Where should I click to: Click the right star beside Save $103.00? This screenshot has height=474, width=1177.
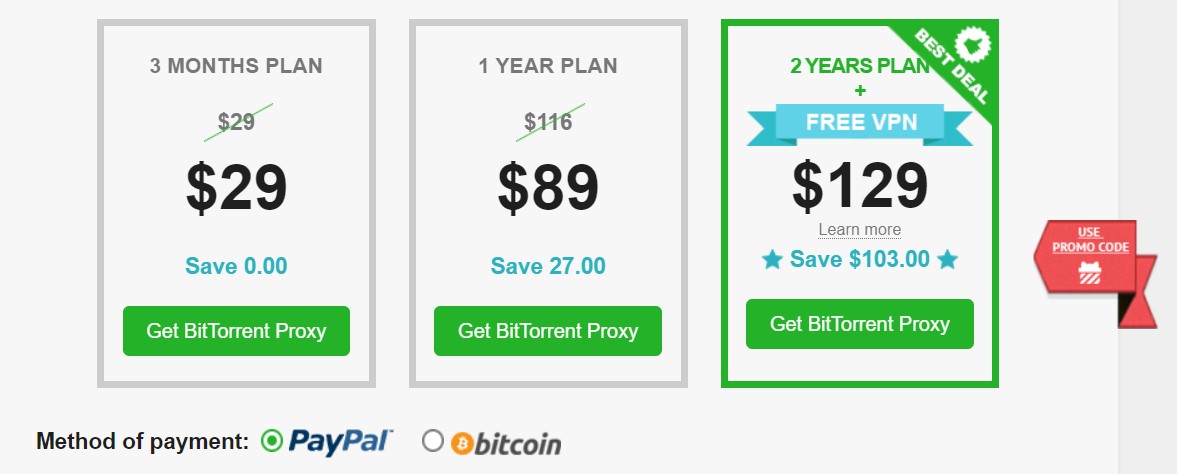pos(948,260)
